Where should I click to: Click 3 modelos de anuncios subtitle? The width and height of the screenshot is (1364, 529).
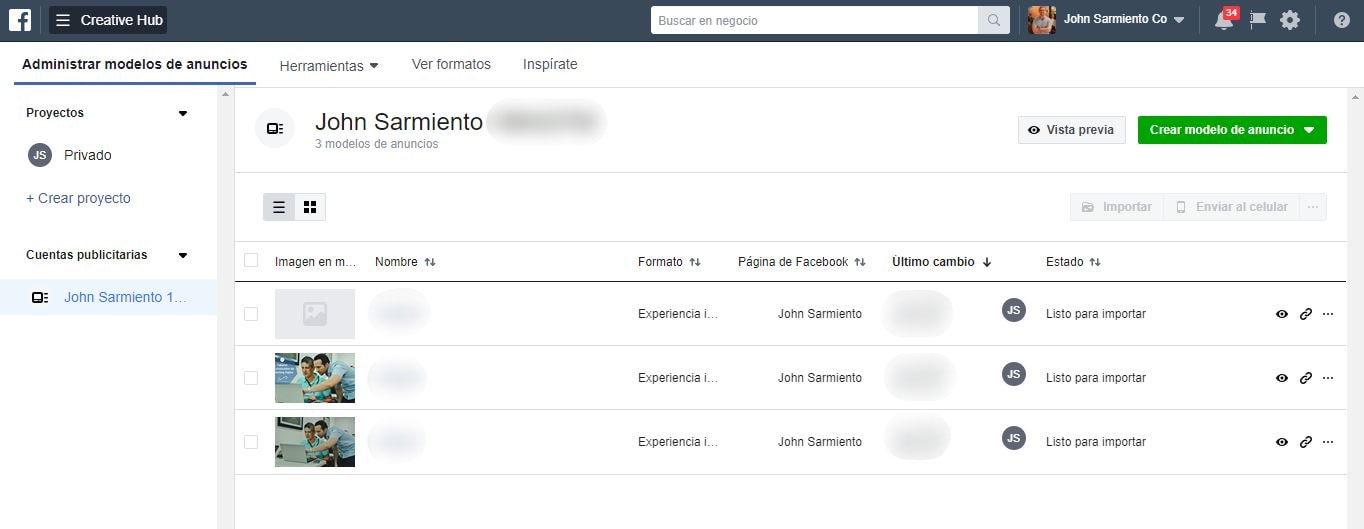coord(376,144)
